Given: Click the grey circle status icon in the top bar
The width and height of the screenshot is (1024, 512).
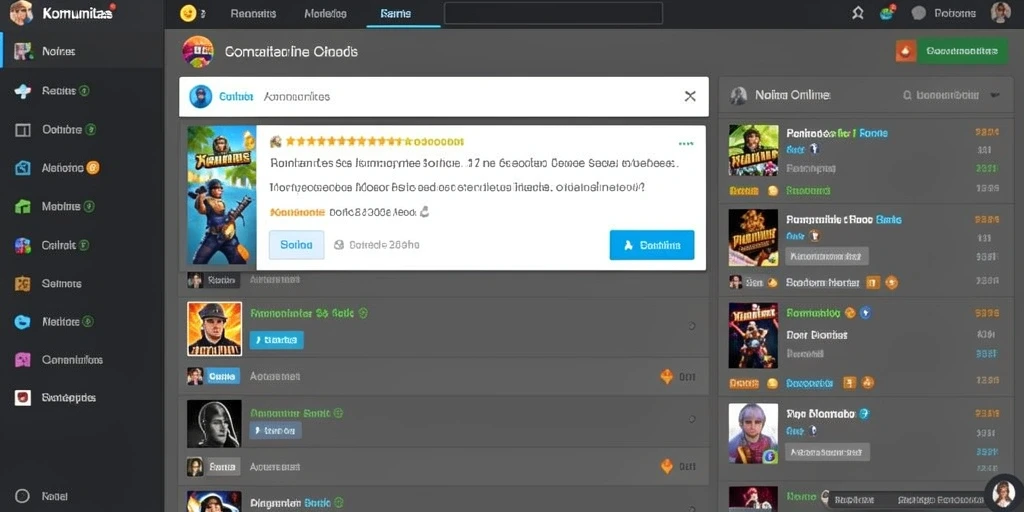Looking at the screenshot, I should 918,13.
